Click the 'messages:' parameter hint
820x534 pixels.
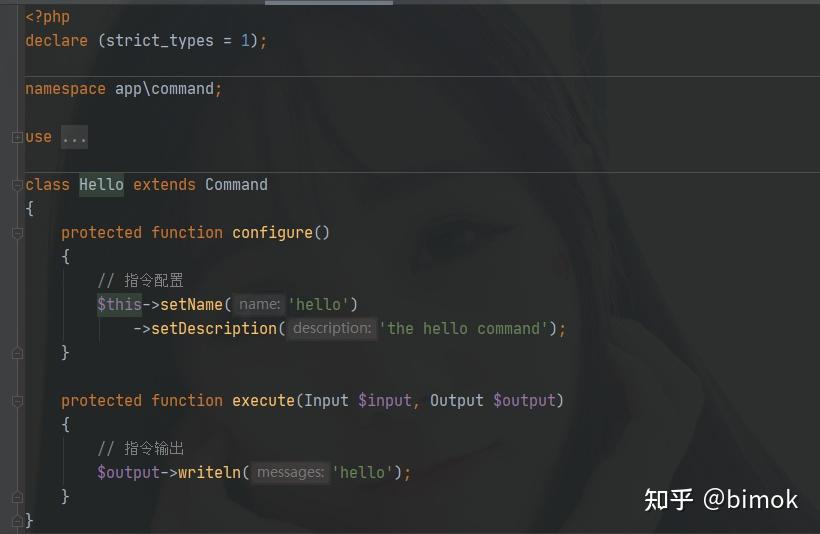click(290, 473)
